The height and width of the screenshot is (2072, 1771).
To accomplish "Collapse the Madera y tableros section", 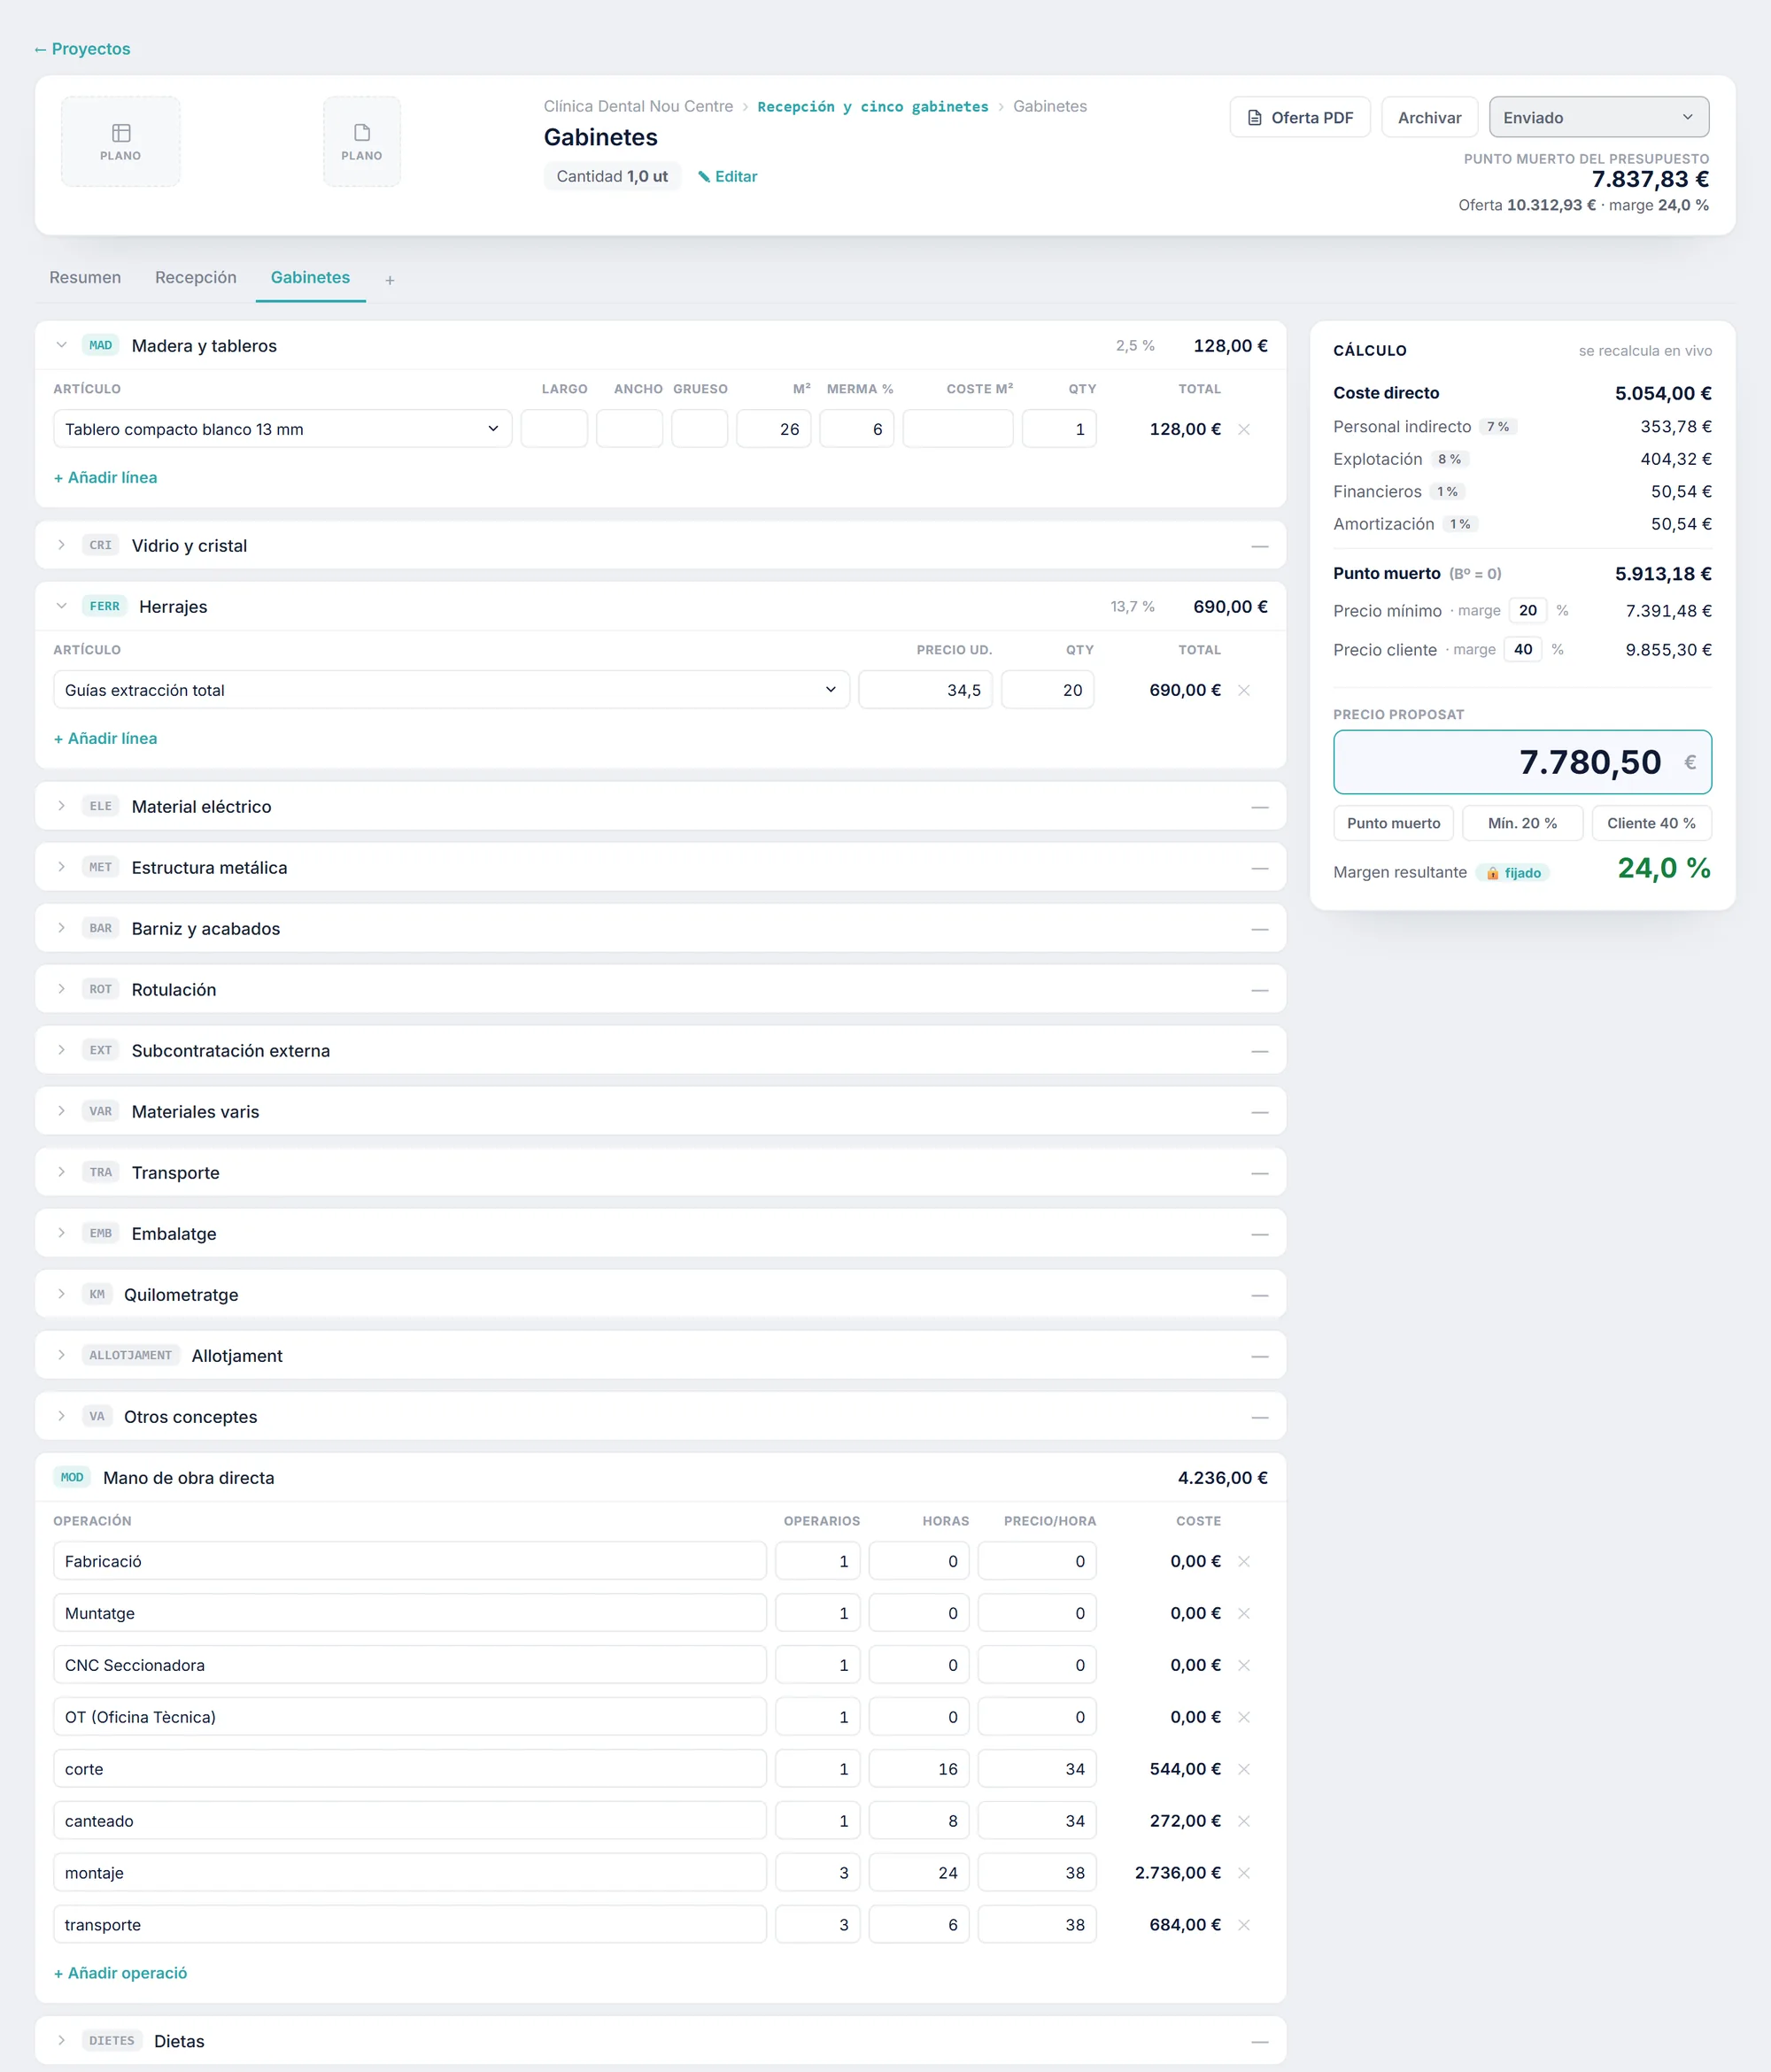I will (61, 345).
